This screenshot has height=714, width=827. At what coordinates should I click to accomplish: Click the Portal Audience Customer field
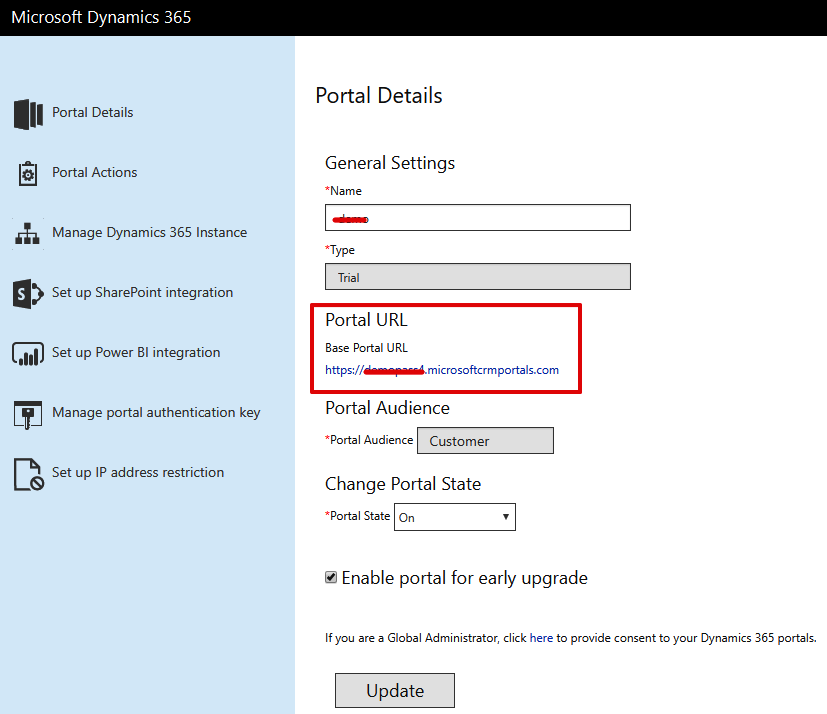click(485, 441)
